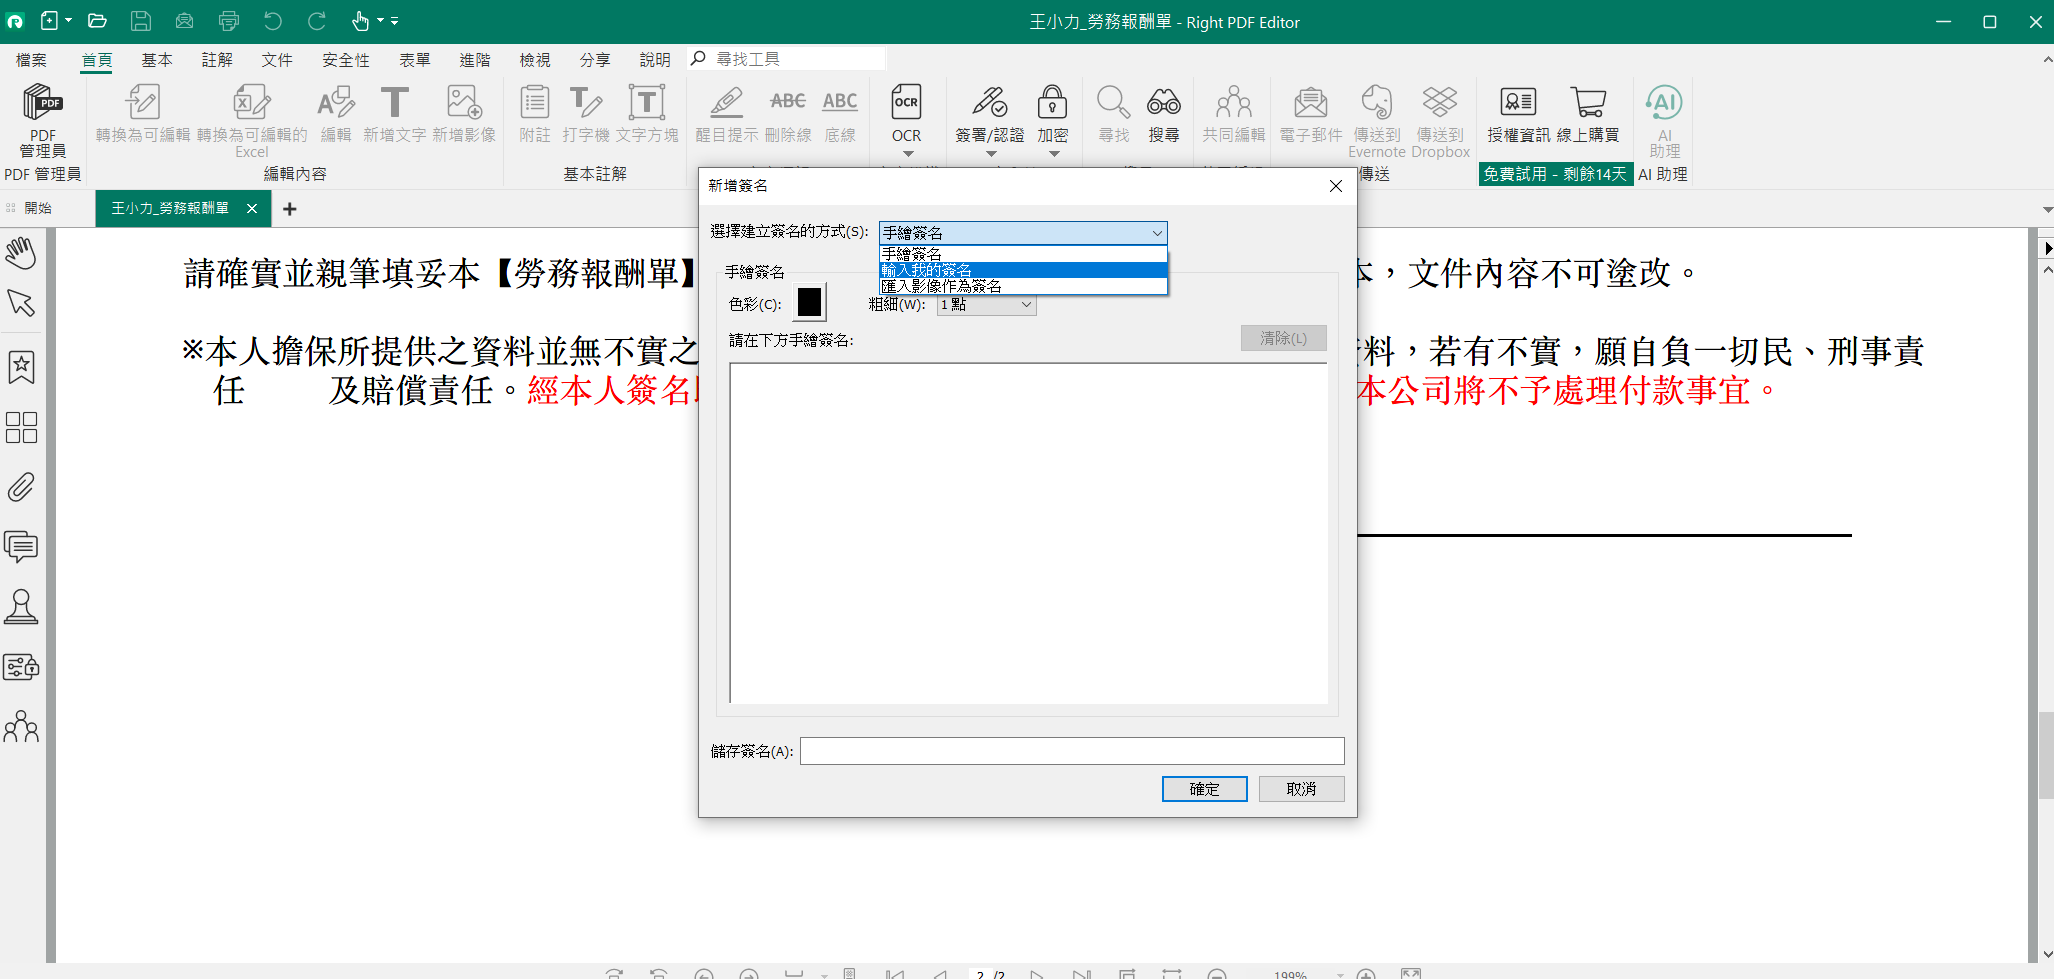This screenshot has height=979, width=2054.
Task: Select the hand pan tool in sidebar
Action: 21,252
